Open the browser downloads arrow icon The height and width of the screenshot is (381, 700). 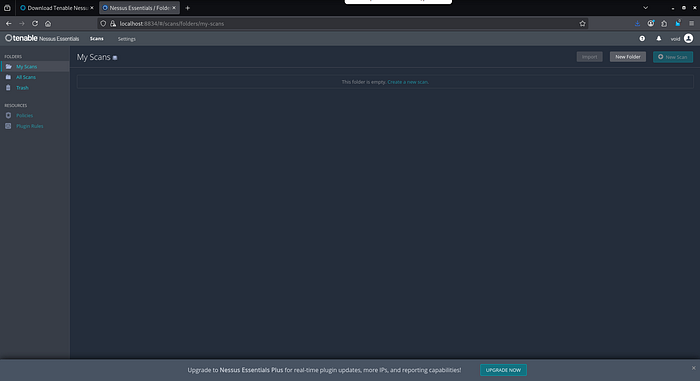[x=637, y=24]
